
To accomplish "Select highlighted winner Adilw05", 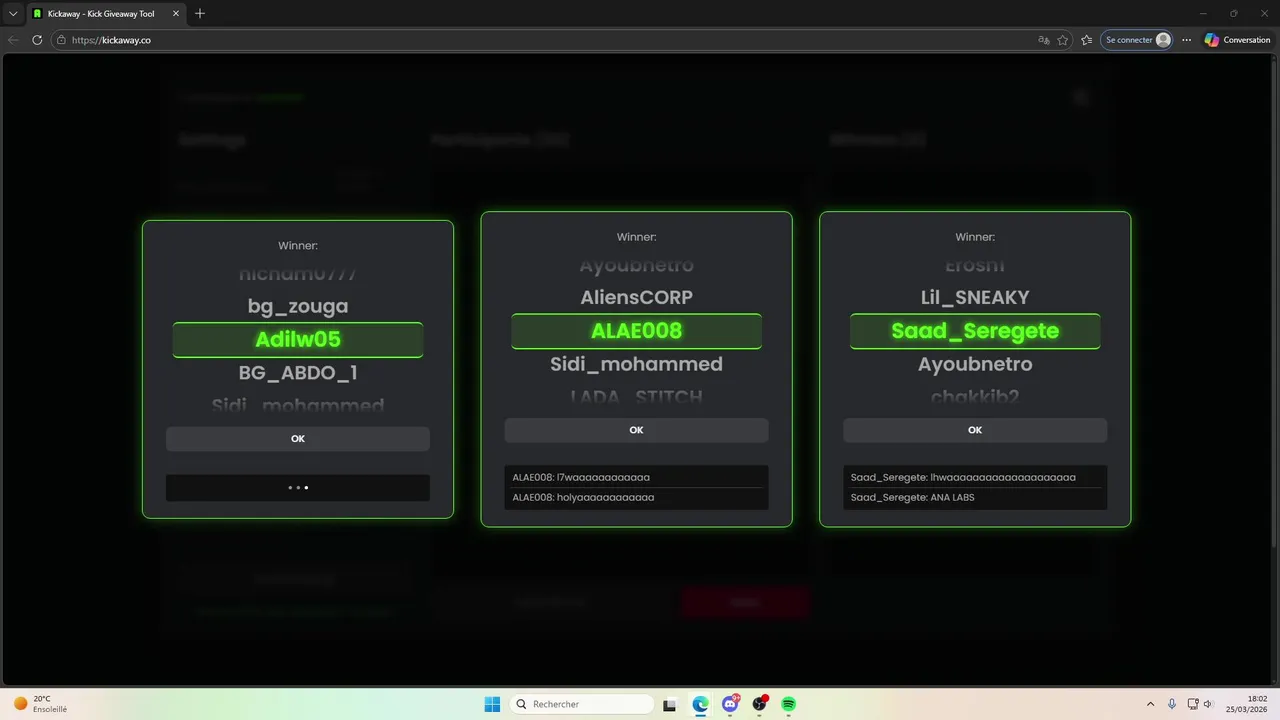I will (x=298, y=339).
